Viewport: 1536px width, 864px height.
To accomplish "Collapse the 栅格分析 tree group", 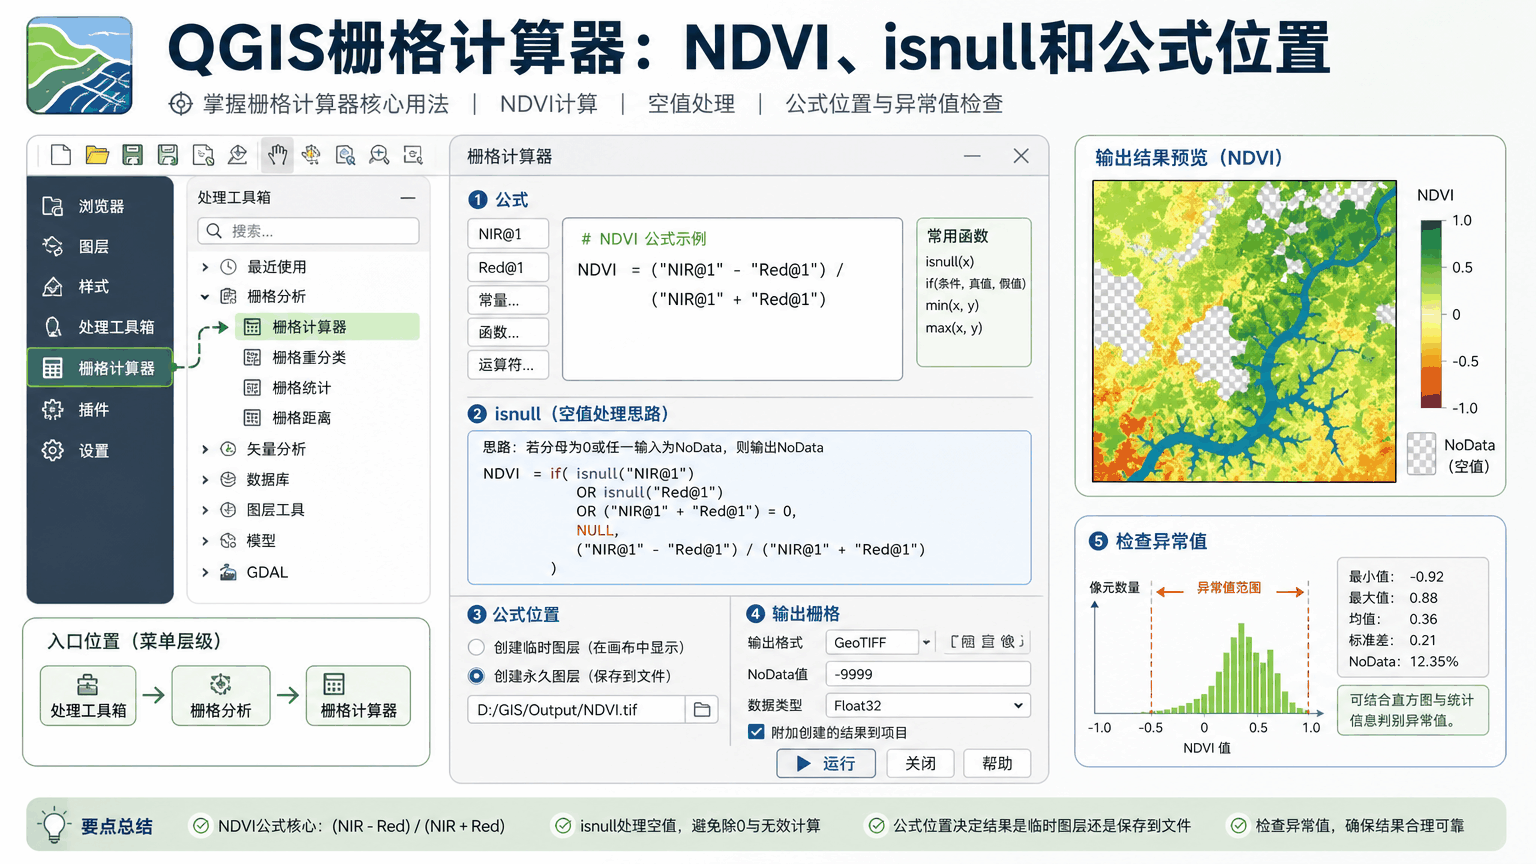I will coord(205,297).
